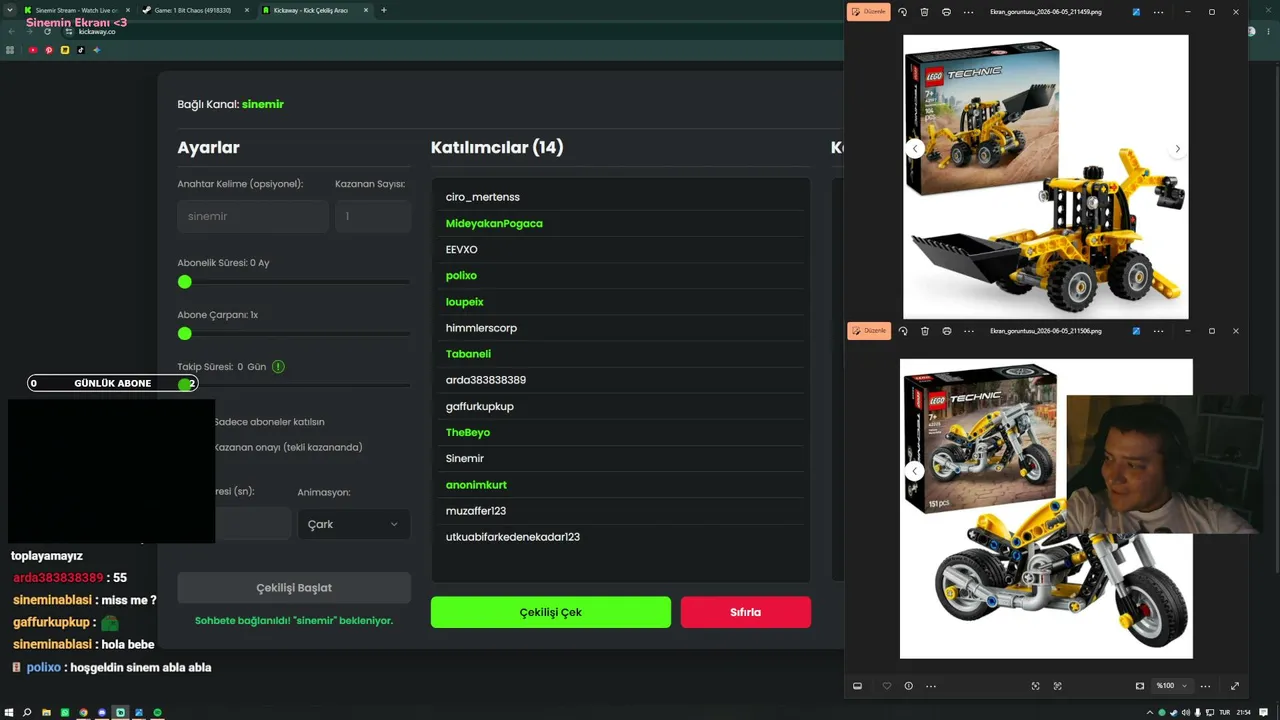Go to previous image in upper Photos window
This screenshot has width=1280, height=720.
click(x=914, y=149)
